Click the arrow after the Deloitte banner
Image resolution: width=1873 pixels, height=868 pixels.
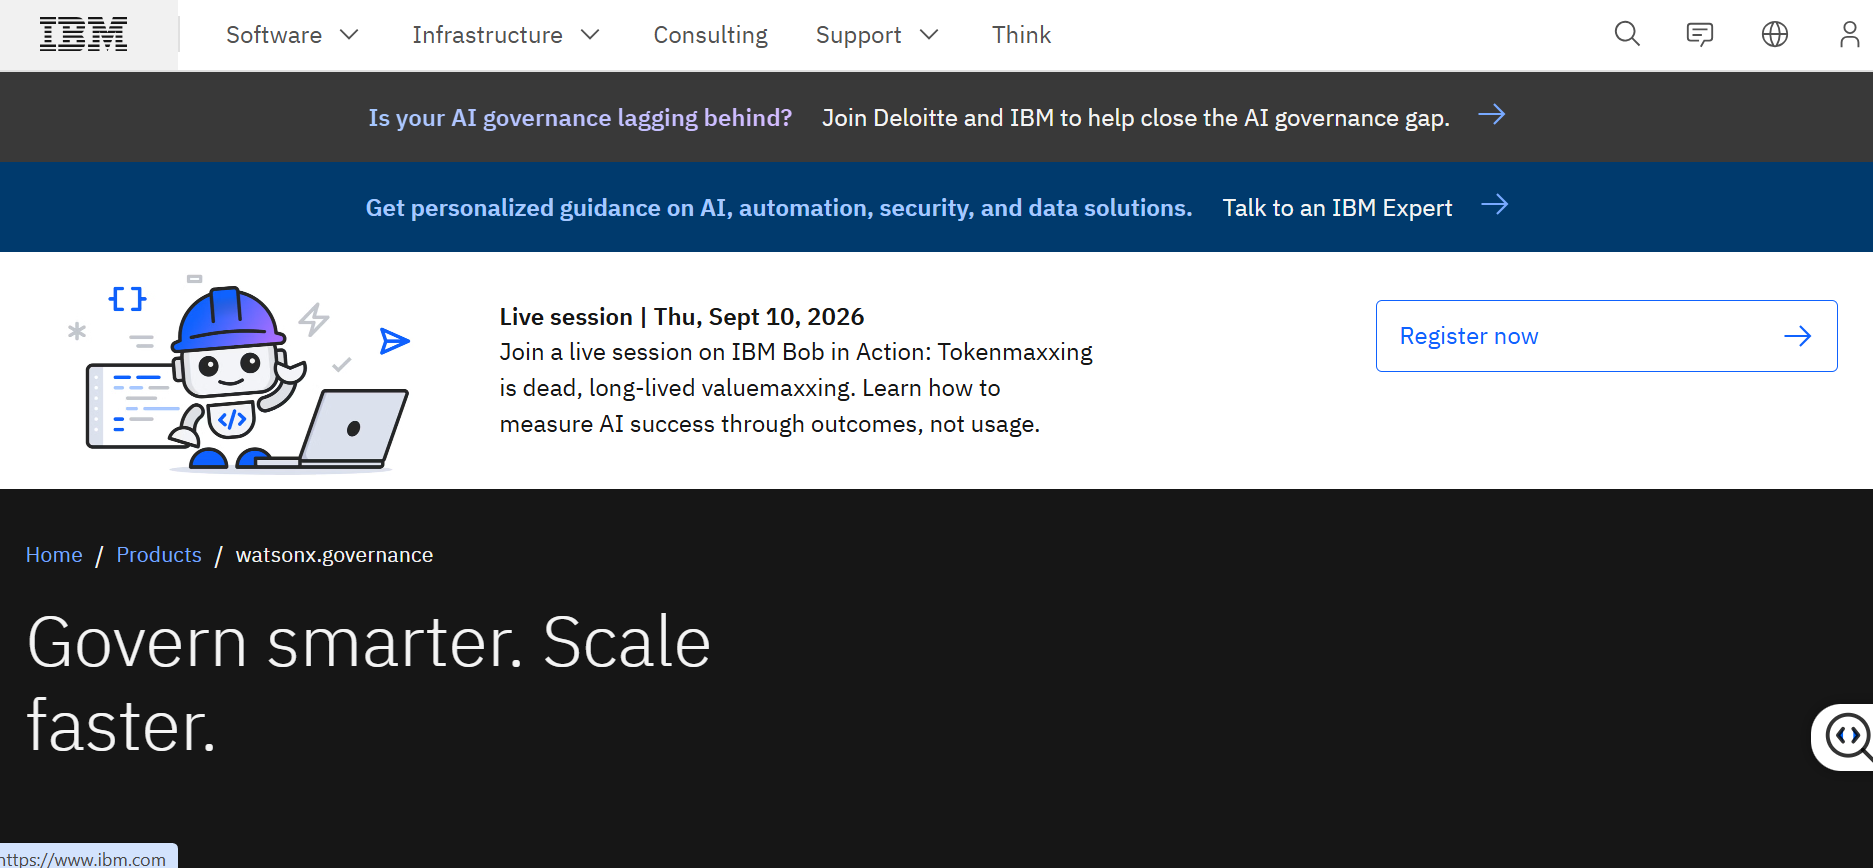1492,115
